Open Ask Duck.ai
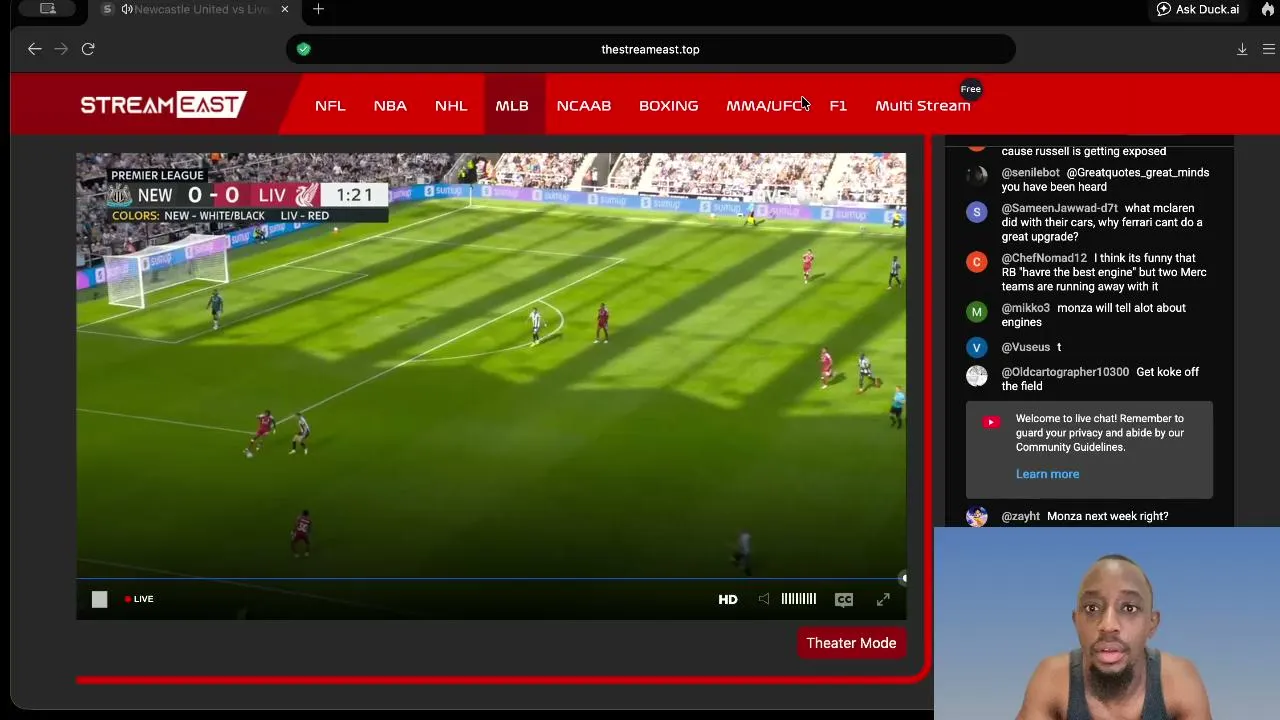Image resolution: width=1280 pixels, height=720 pixels. tap(1198, 9)
